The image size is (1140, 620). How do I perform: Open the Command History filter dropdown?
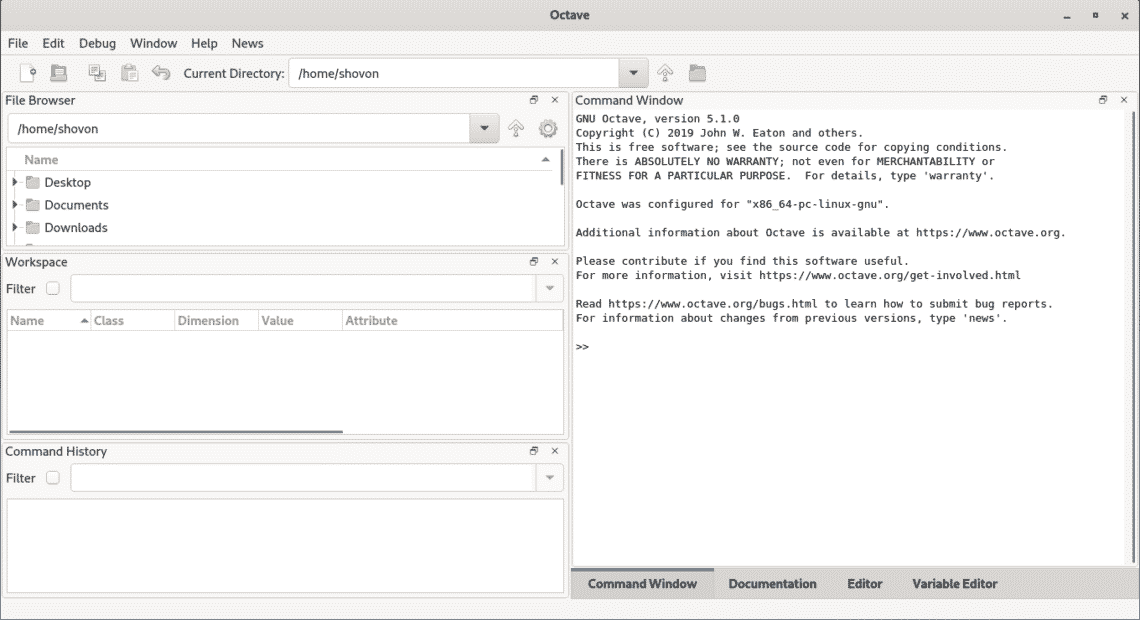click(550, 478)
